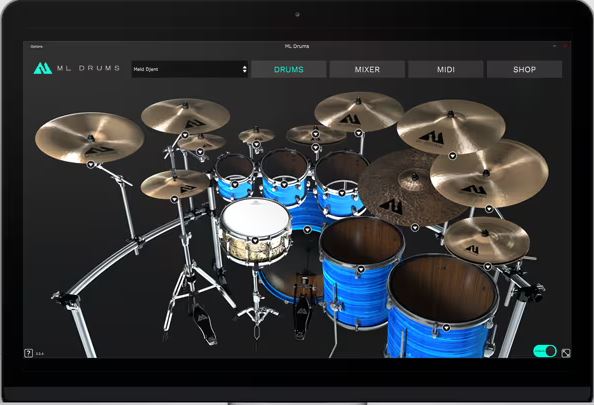Viewport: 594px width, 405px height.
Task: Select the dark ride cymbal marker
Action: click(x=415, y=227)
